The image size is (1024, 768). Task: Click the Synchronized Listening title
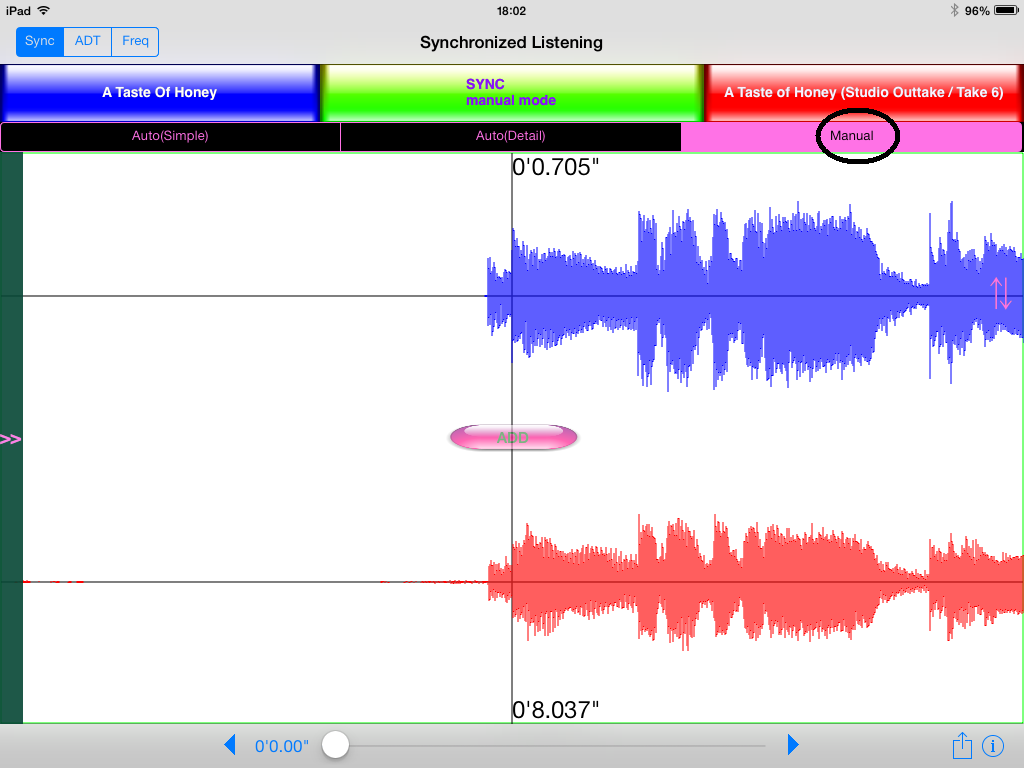coord(511,42)
